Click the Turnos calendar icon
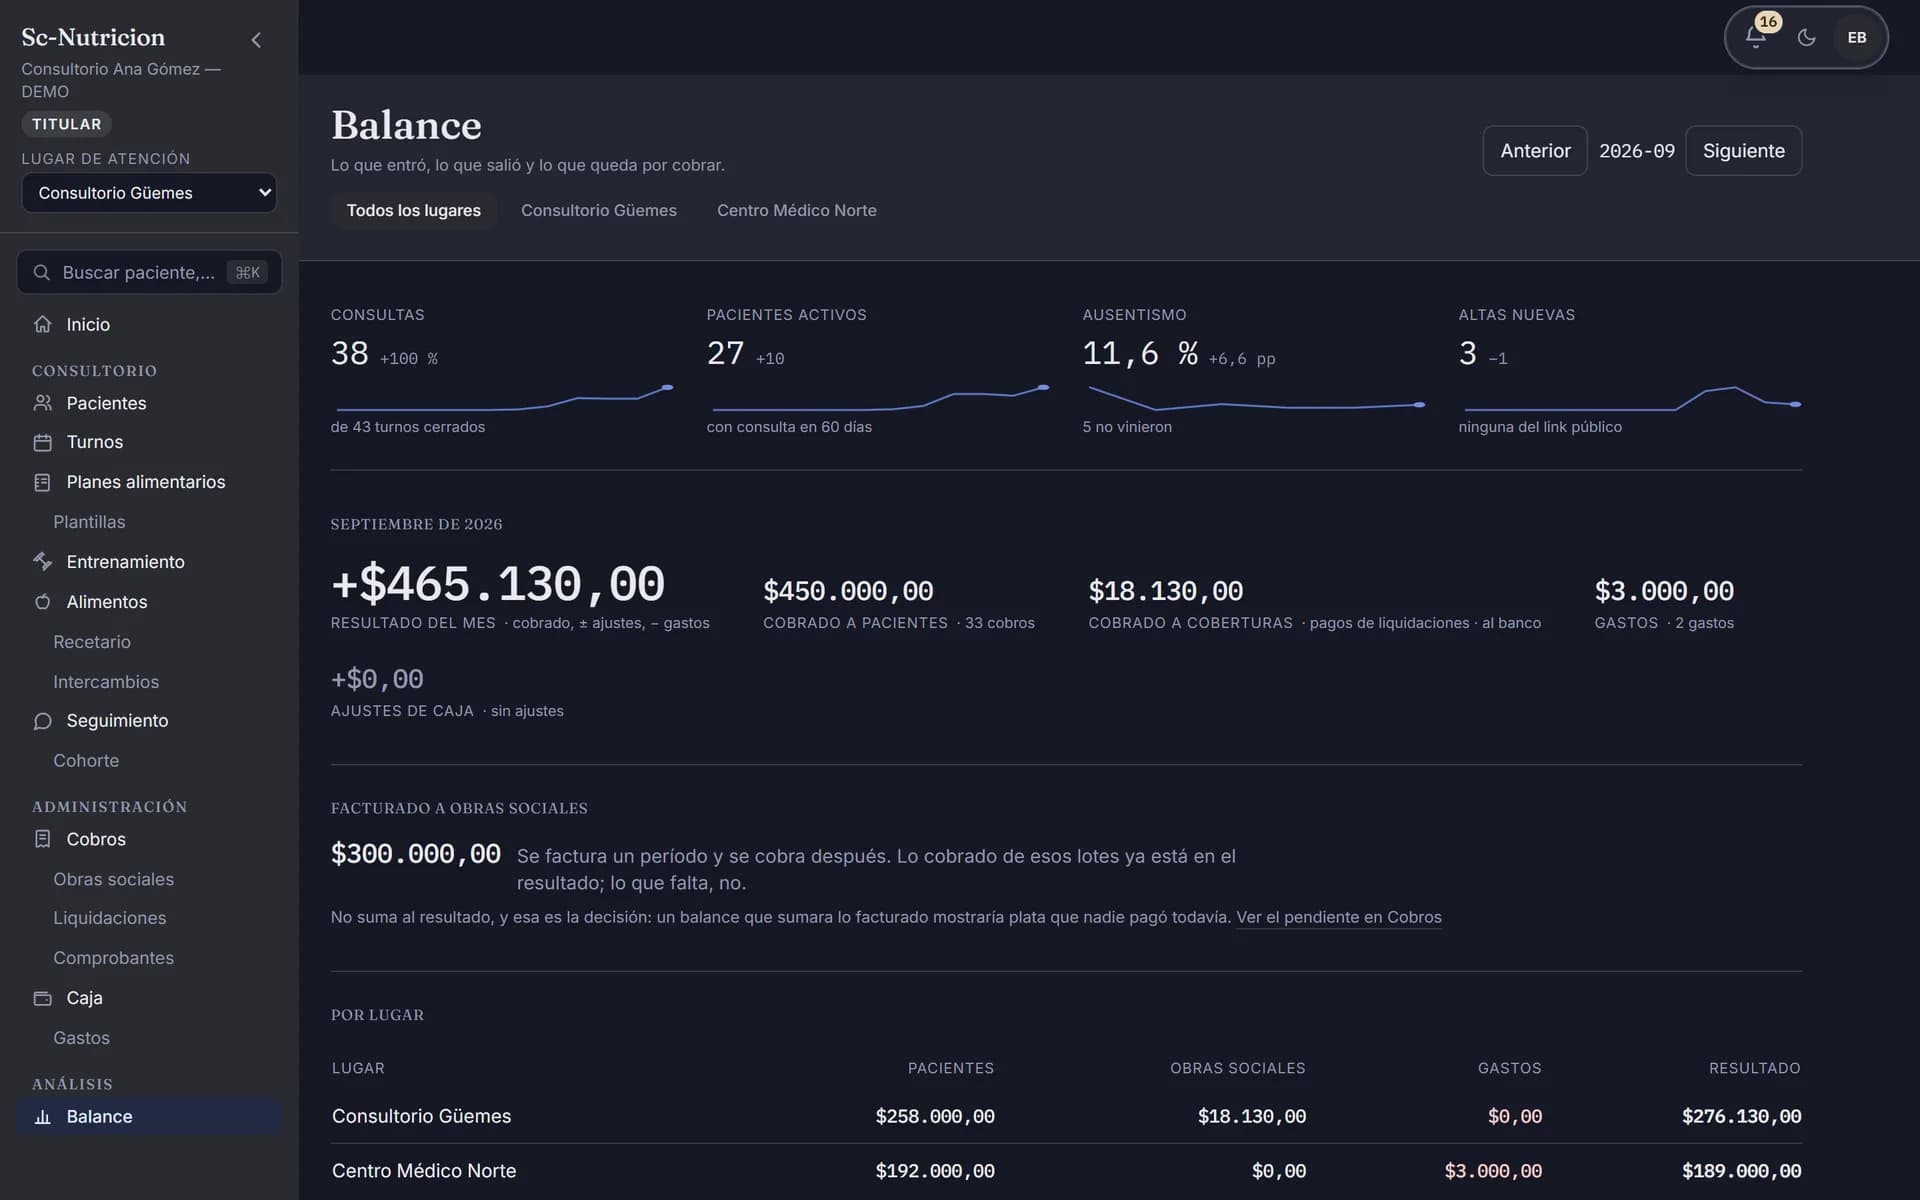Screen dimensions: 1920x1200 tap(42, 442)
